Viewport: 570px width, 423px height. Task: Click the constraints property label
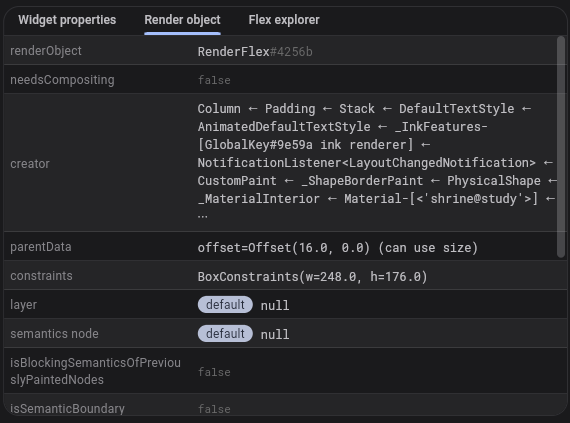(41, 276)
